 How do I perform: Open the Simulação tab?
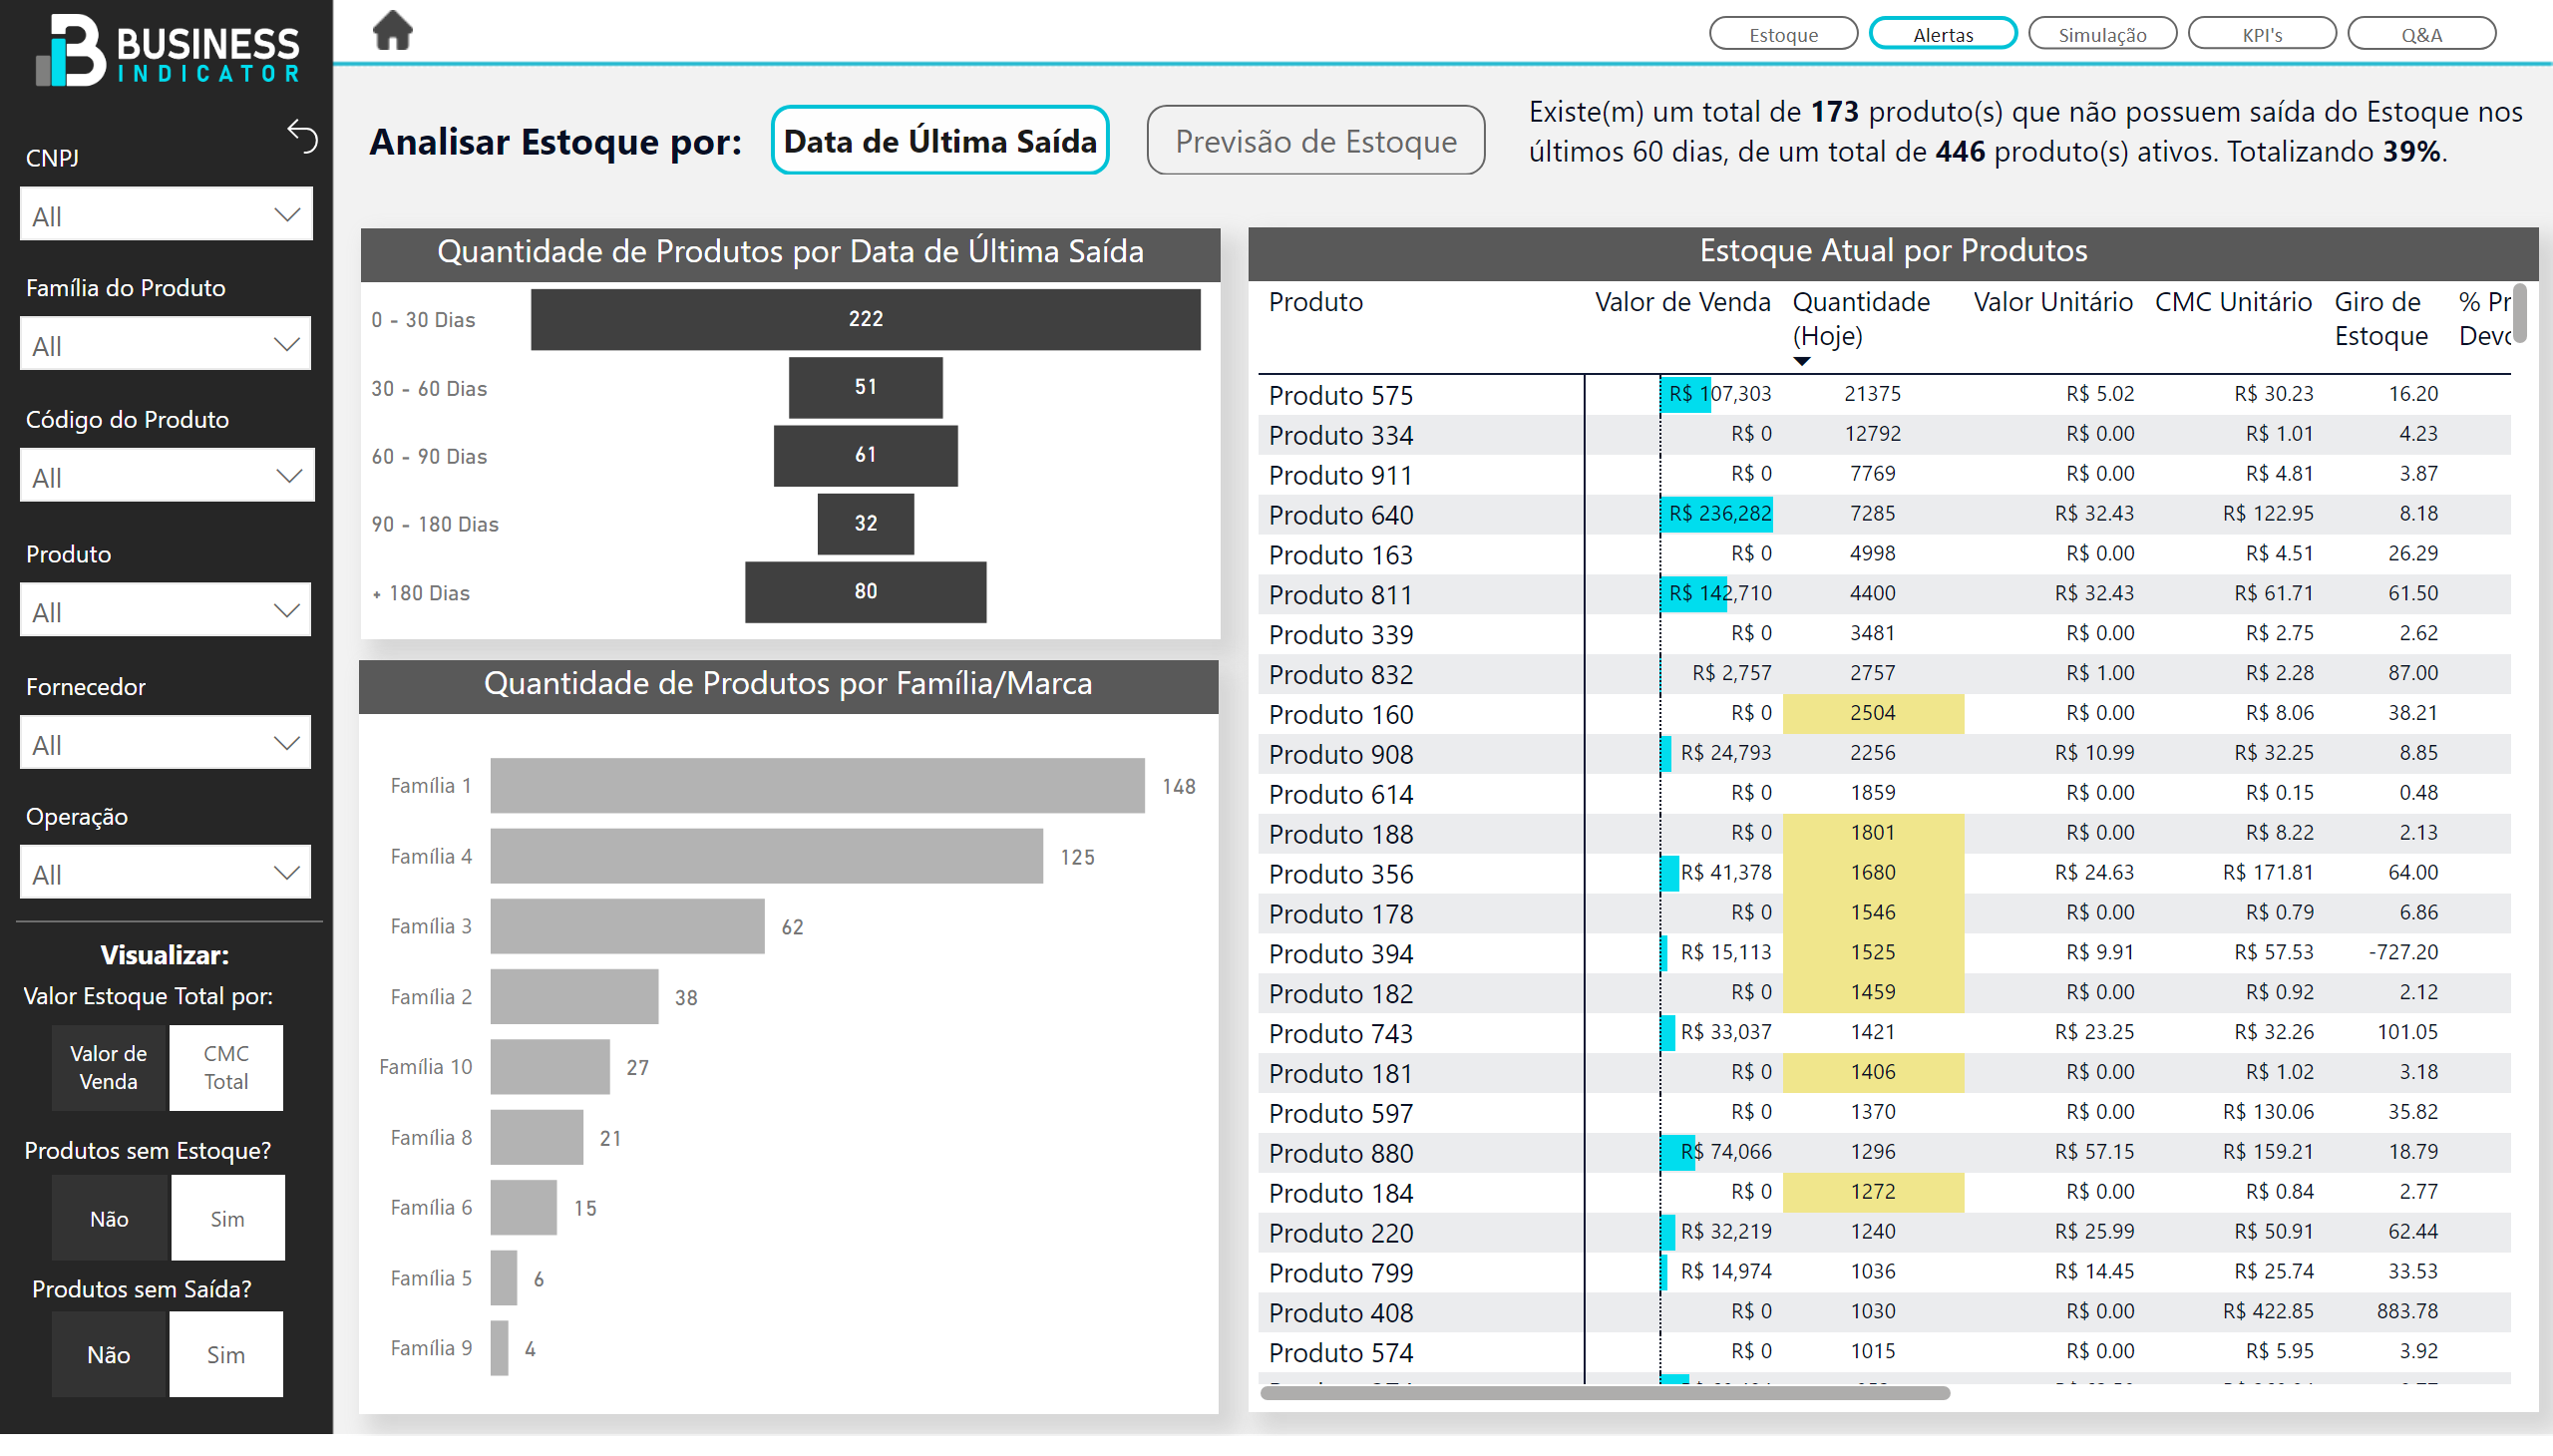point(2102,34)
